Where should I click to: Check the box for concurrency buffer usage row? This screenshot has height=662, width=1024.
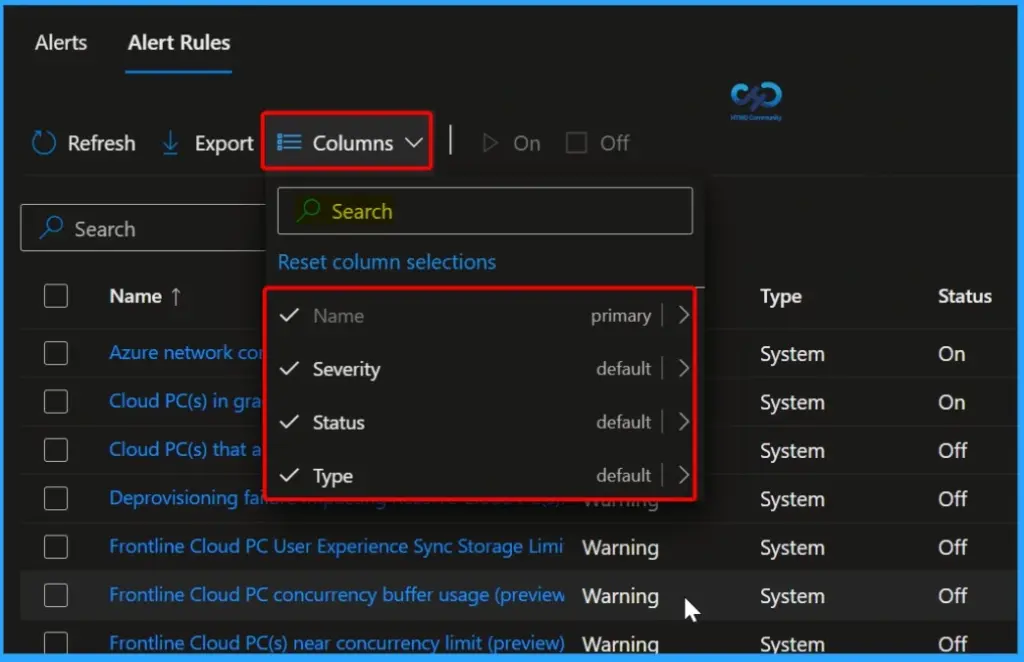pos(56,595)
